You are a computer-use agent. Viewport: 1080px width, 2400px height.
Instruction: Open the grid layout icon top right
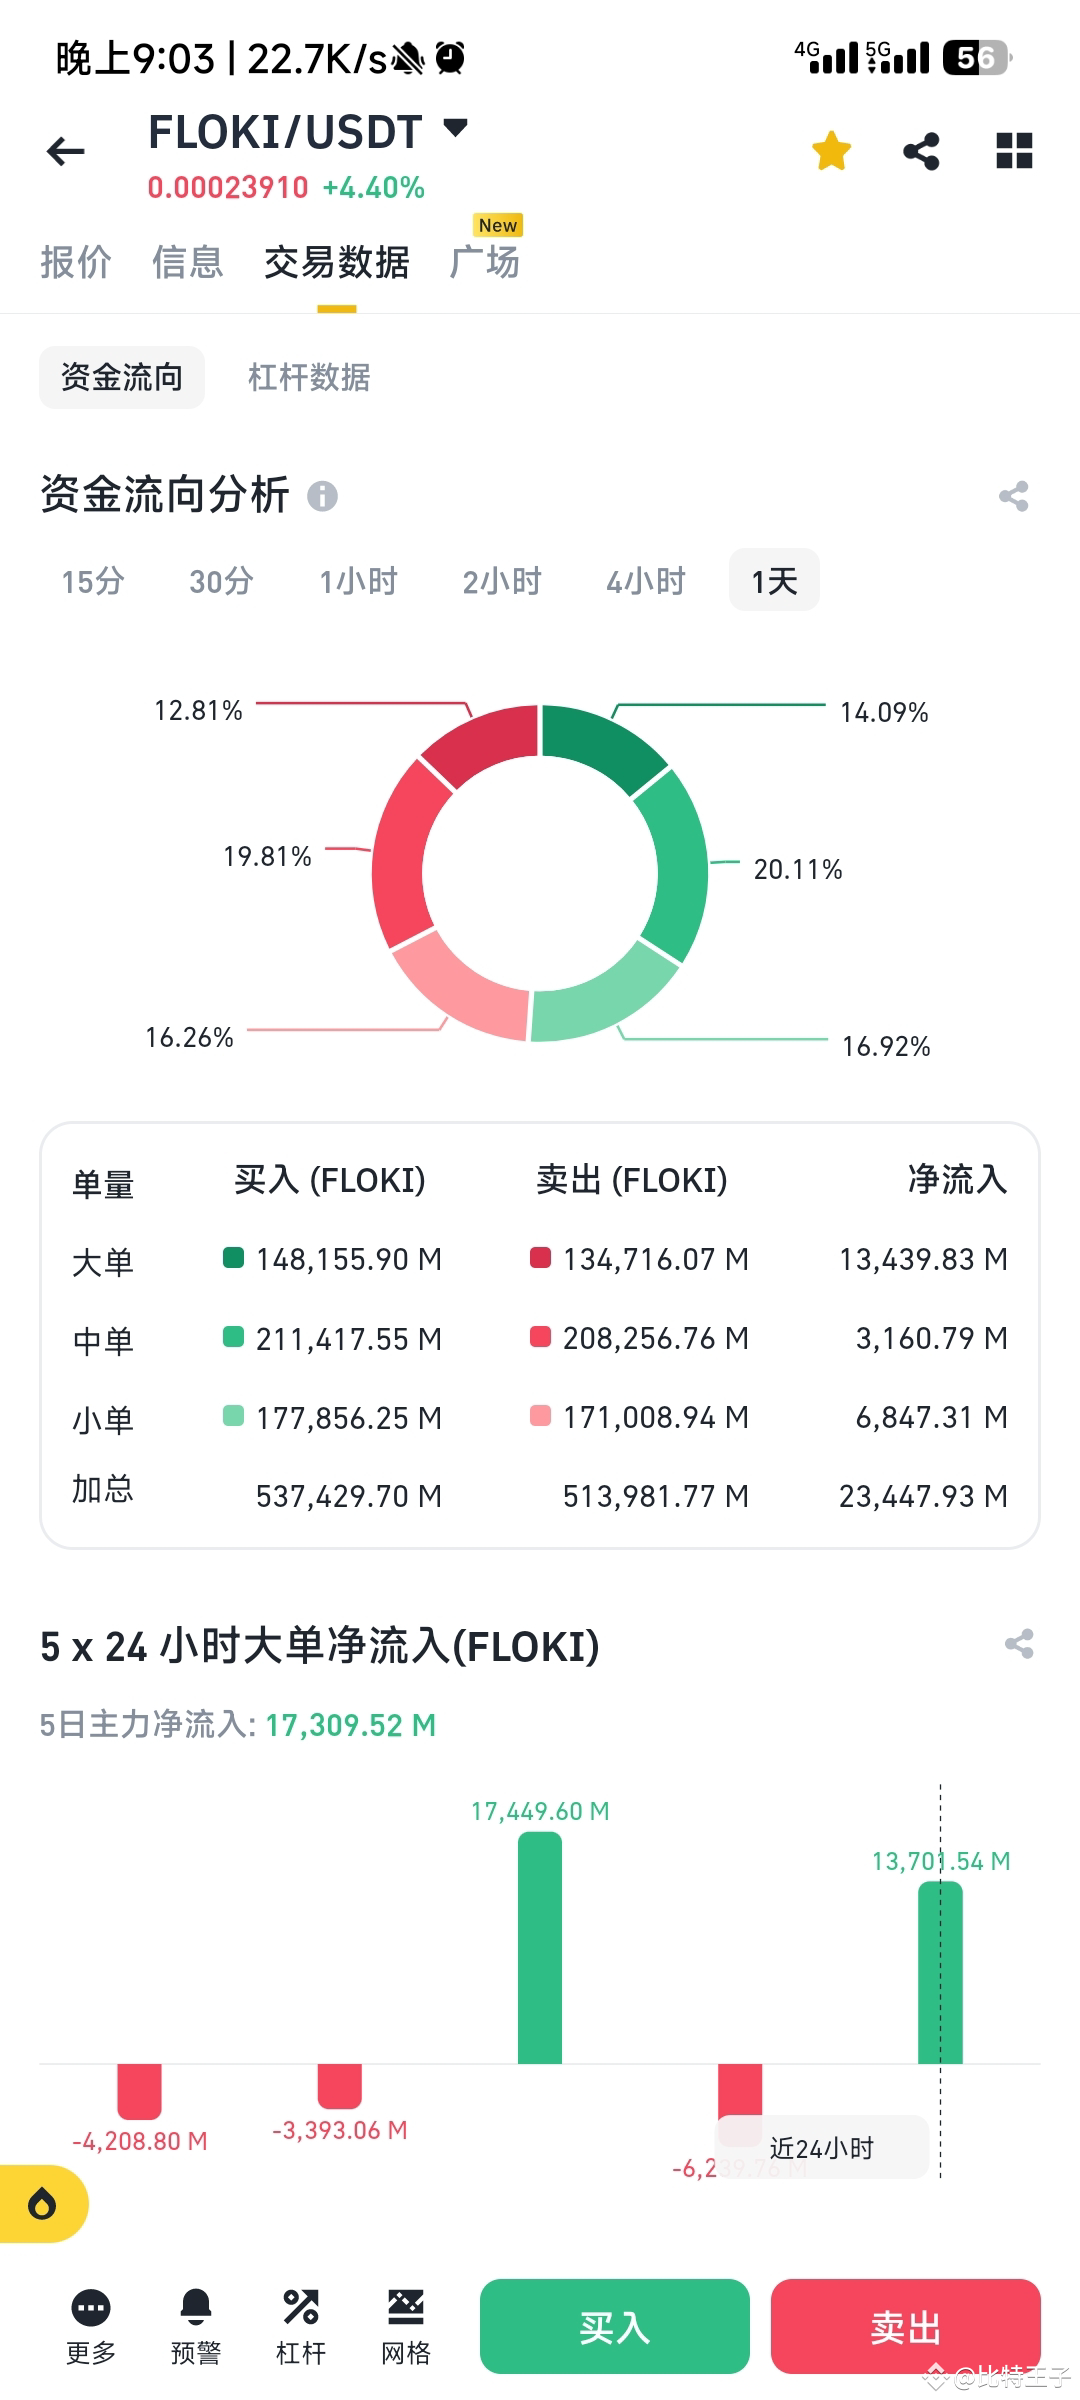pyautogui.click(x=1014, y=151)
